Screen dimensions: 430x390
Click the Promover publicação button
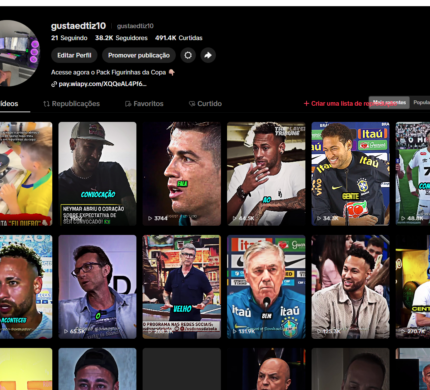coord(139,55)
